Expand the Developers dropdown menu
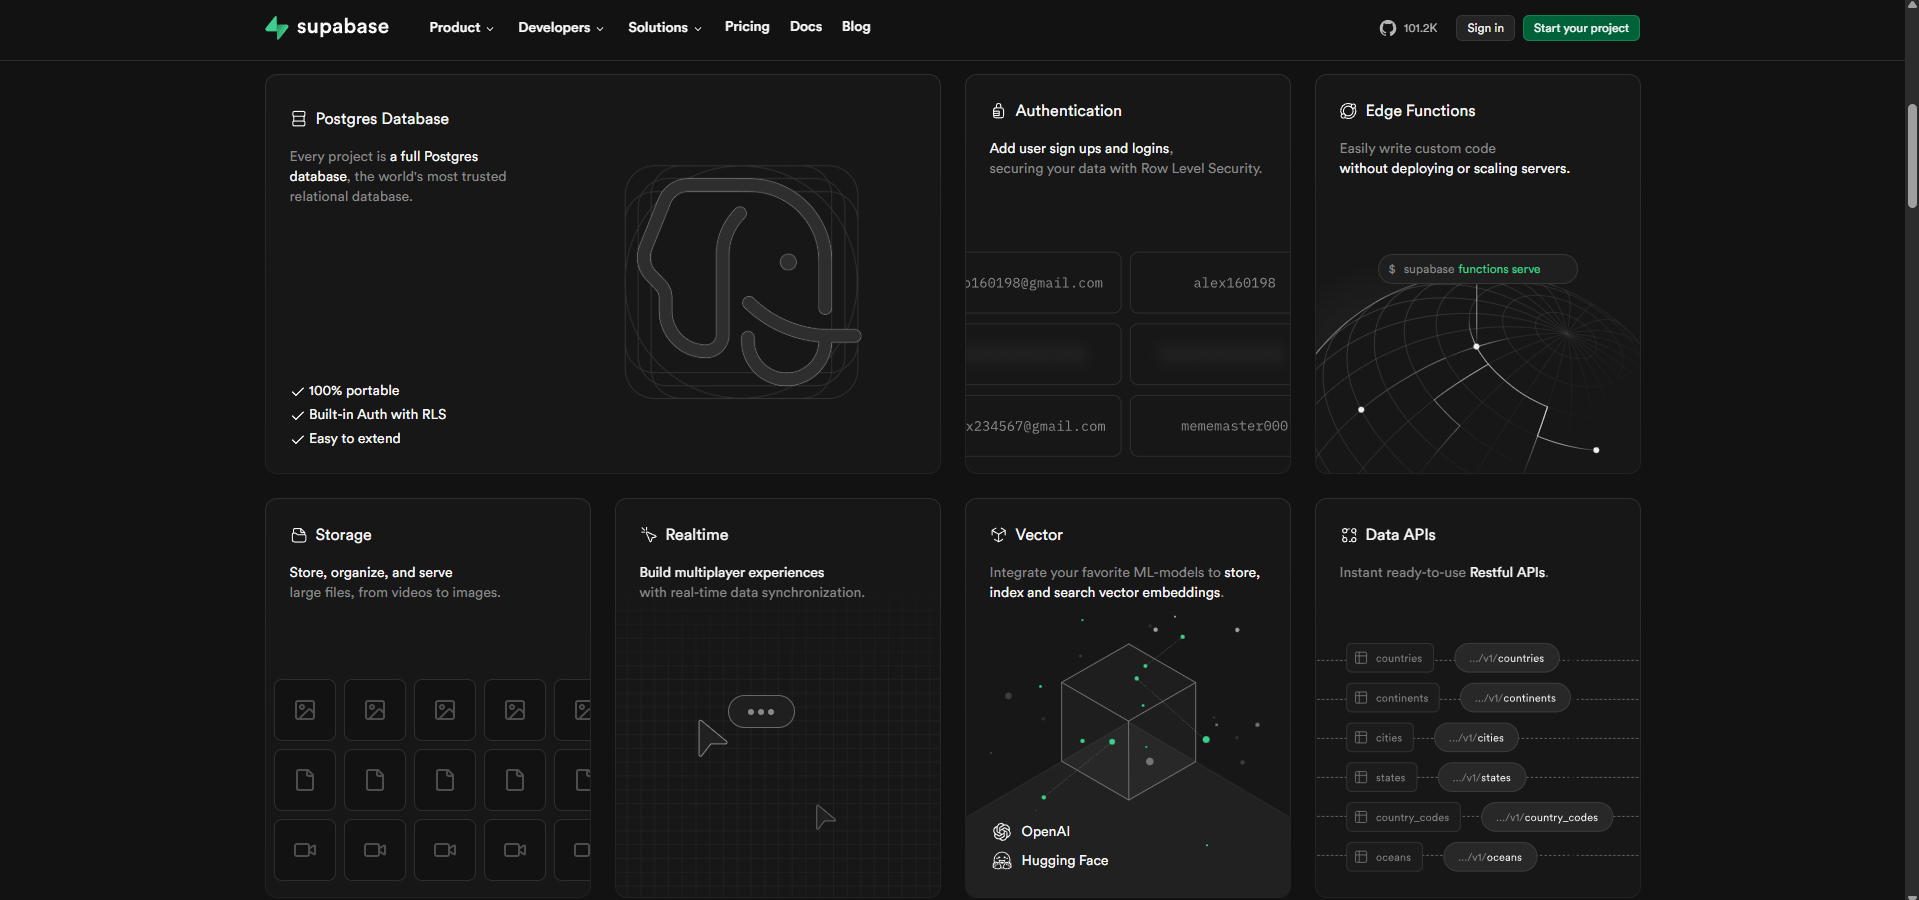This screenshot has width=1919, height=900. pos(560,28)
